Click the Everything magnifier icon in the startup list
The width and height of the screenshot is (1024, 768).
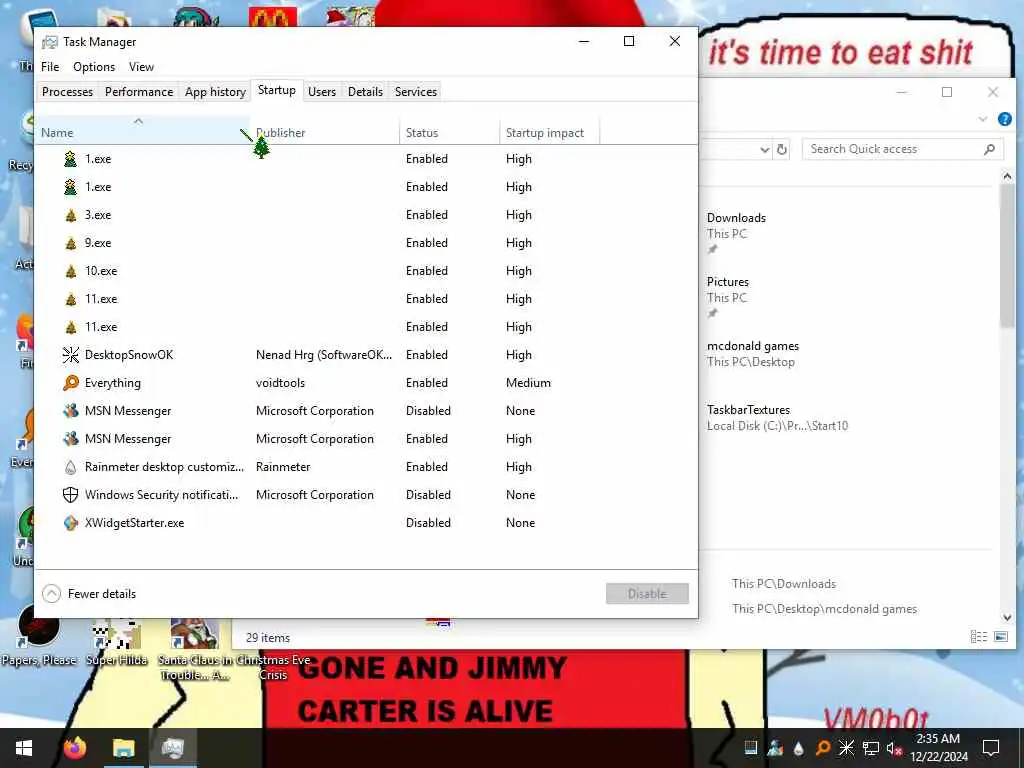71,383
